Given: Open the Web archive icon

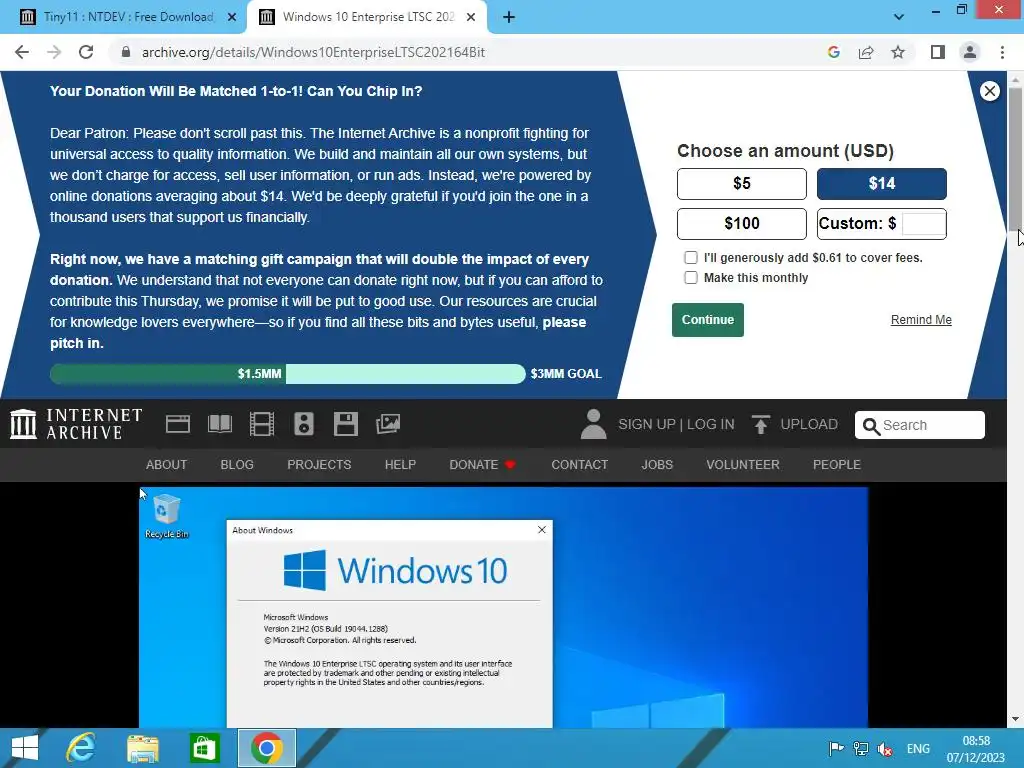Looking at the screenshot, I should [x=178, y=424].
